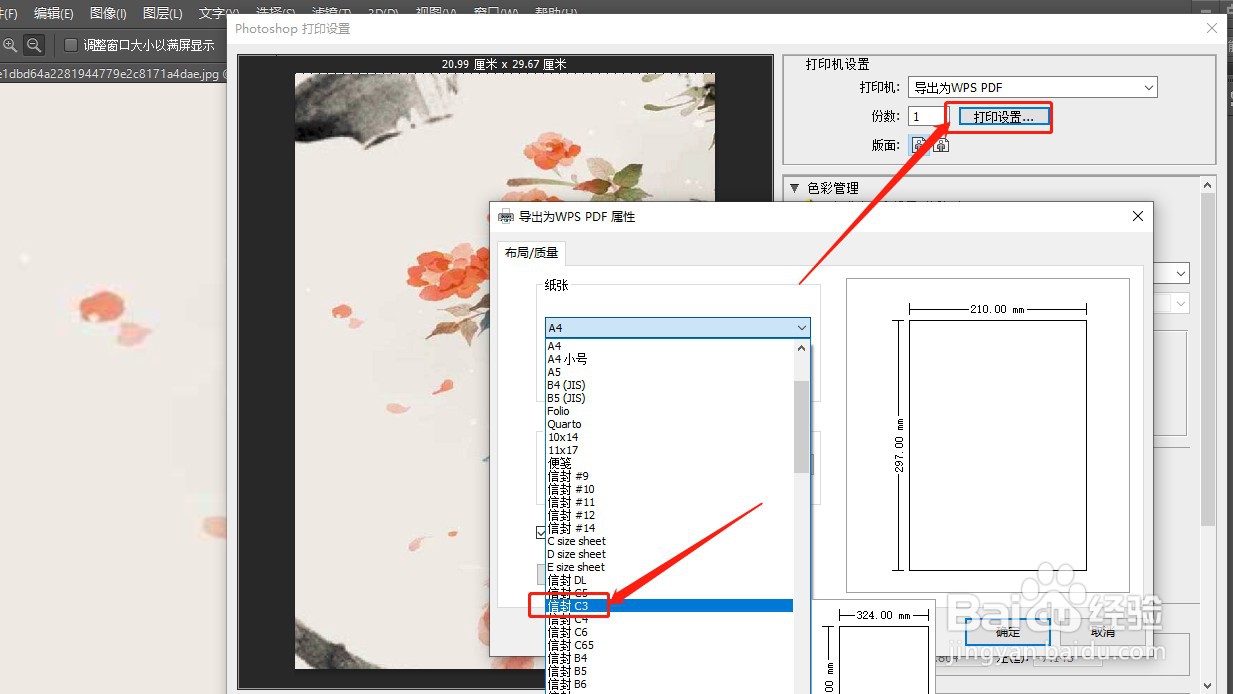Open the printer dropdown showing 导出为WPS PDF
This screenshot has width=1233, height=694.
point(1032,87)
